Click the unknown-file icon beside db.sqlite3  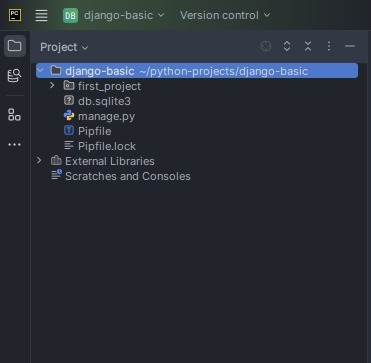69,100
